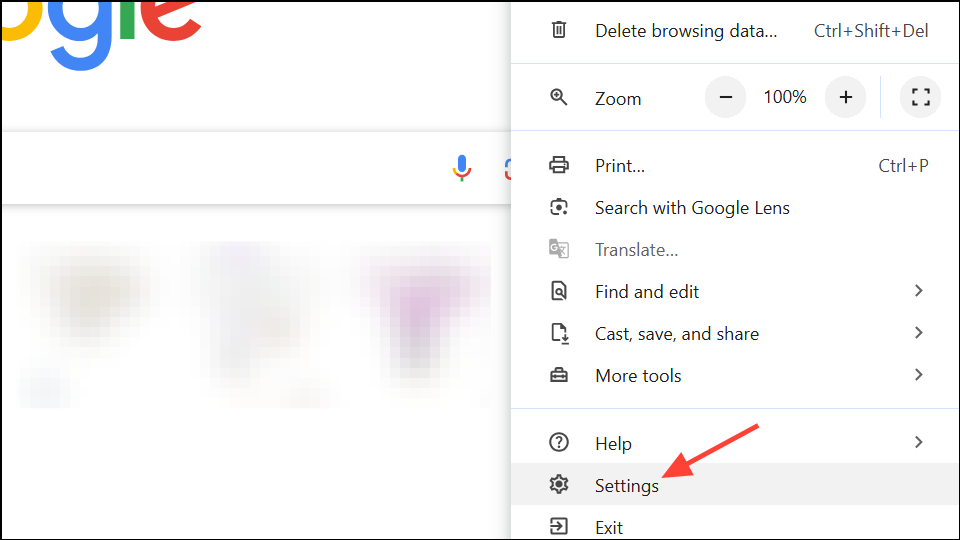The width and height of the screenshot is (960, 540).
Task: Click the Settings gear icon
Action: [x=559, y=485]
